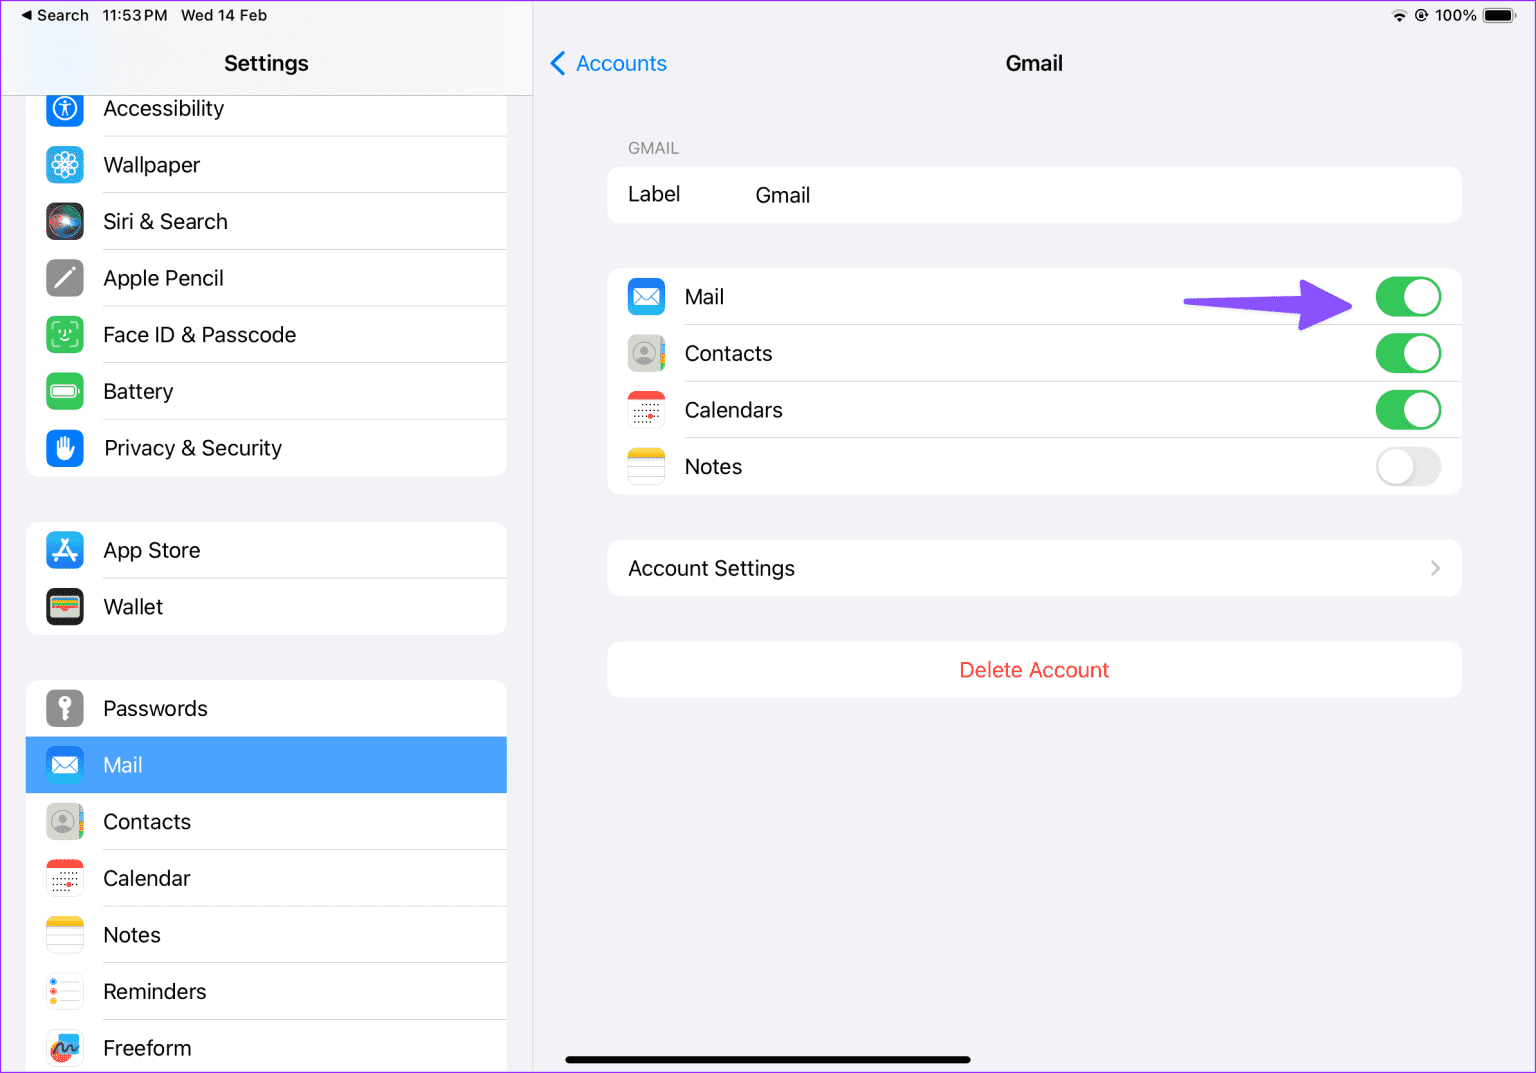Screen dimensions: 1536x1073
Task: Tap the battery indicator in status bar
Action: pos(1499,16)
